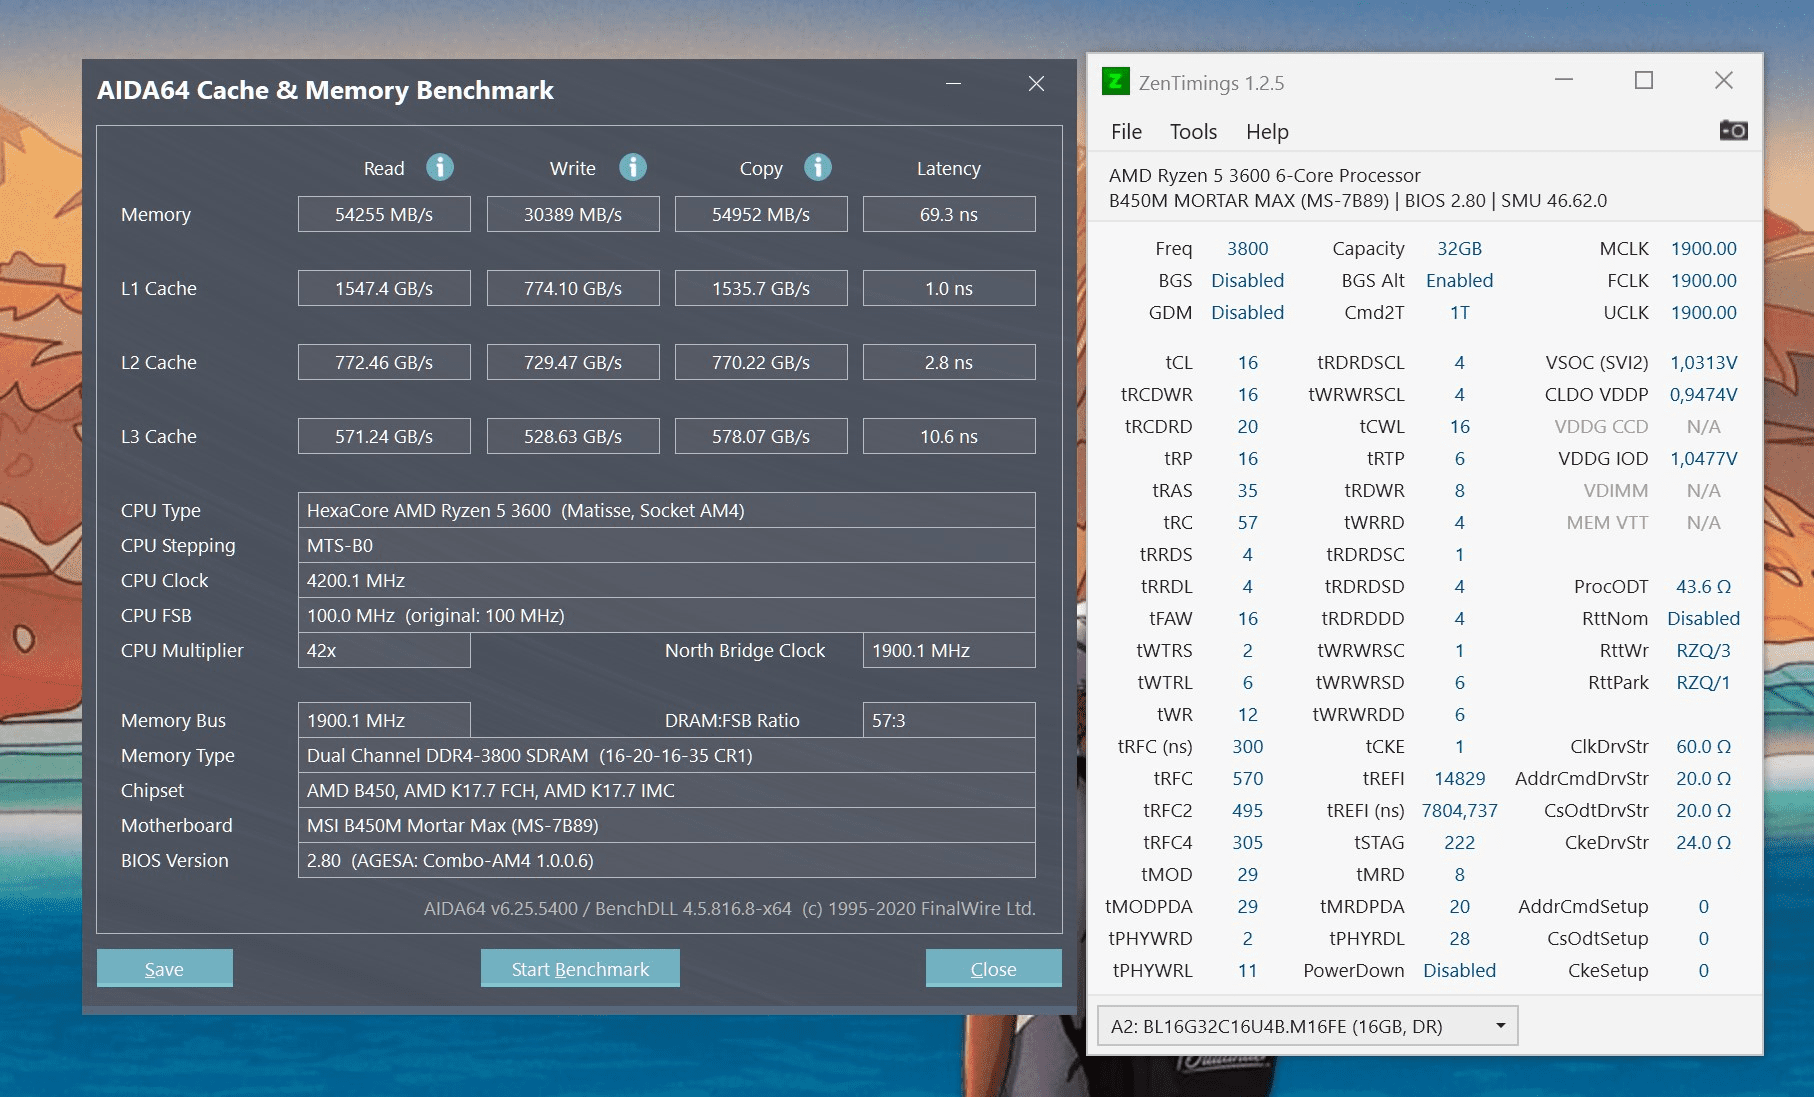
Task: Minimize the ZenTimings window
Action: coord(1564,80)
